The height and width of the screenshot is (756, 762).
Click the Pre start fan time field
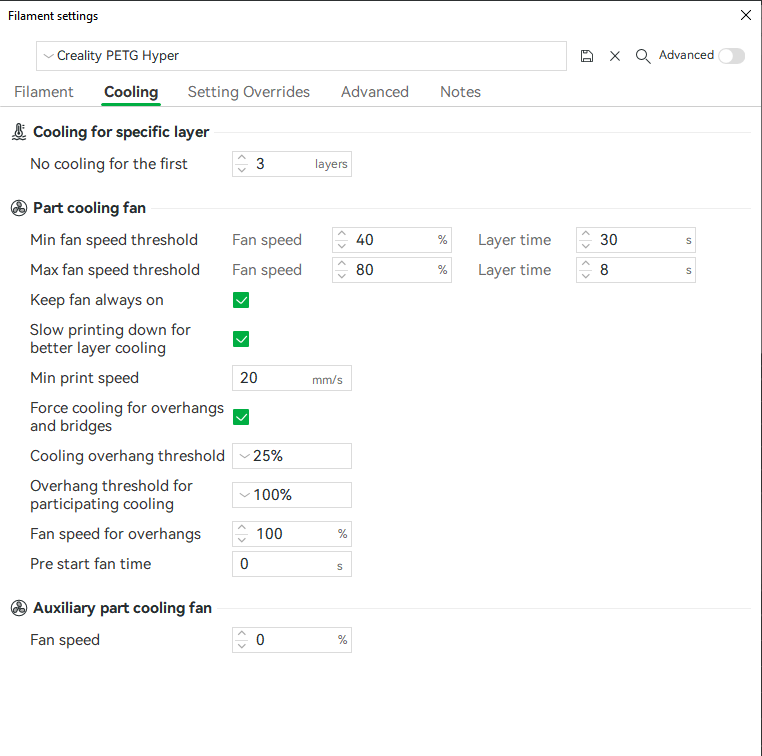[x=284, y=564]
